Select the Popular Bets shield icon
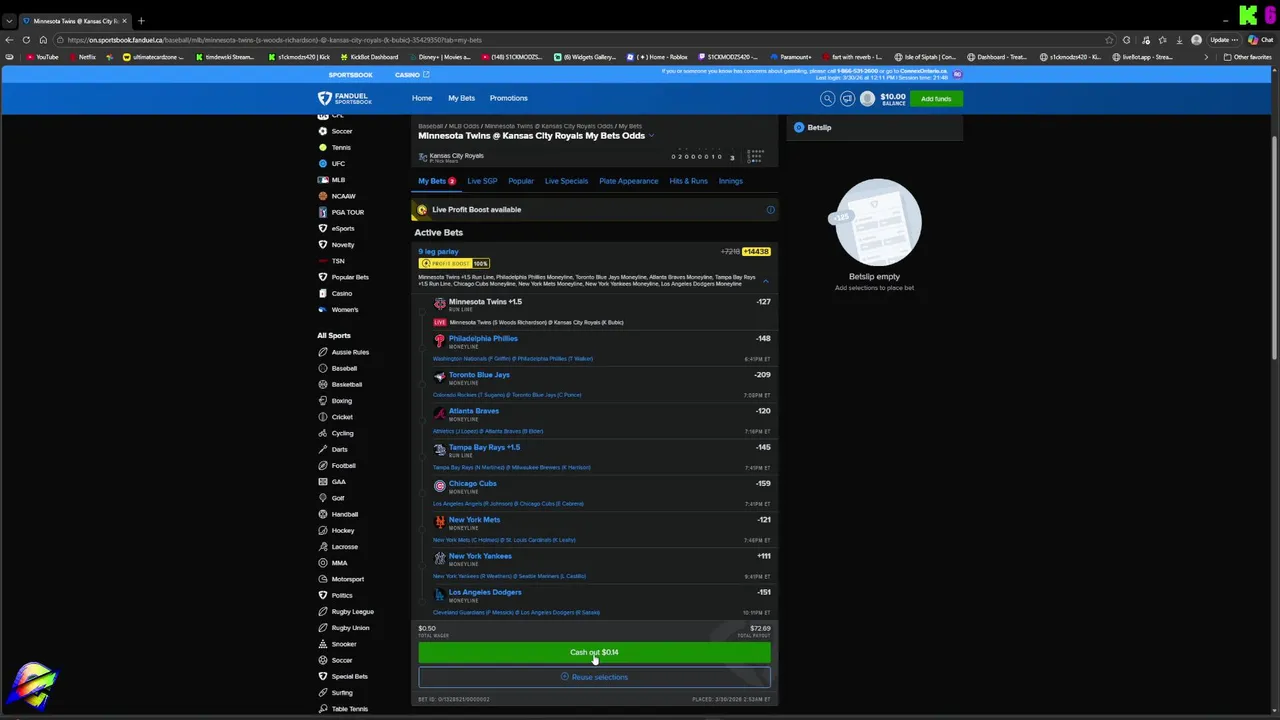The width and height of the screenshot is (1280, 720). point(323,277)
